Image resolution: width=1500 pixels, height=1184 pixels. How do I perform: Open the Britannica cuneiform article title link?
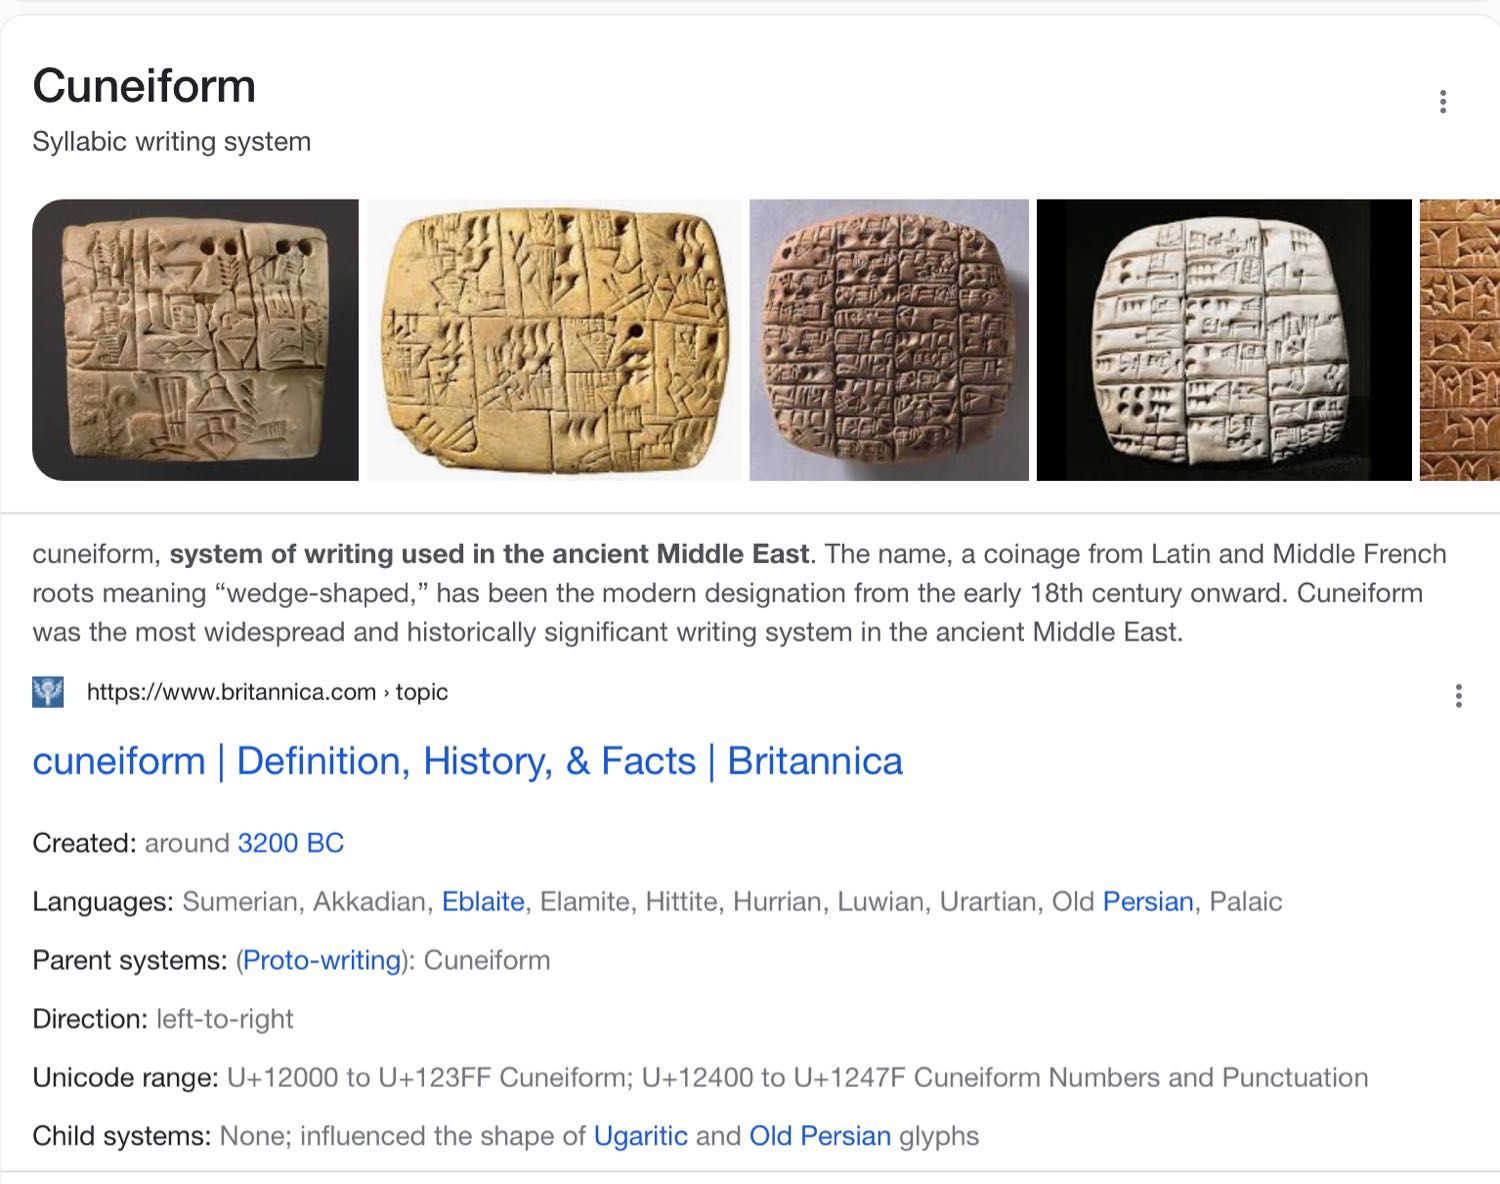coord(467,762)
